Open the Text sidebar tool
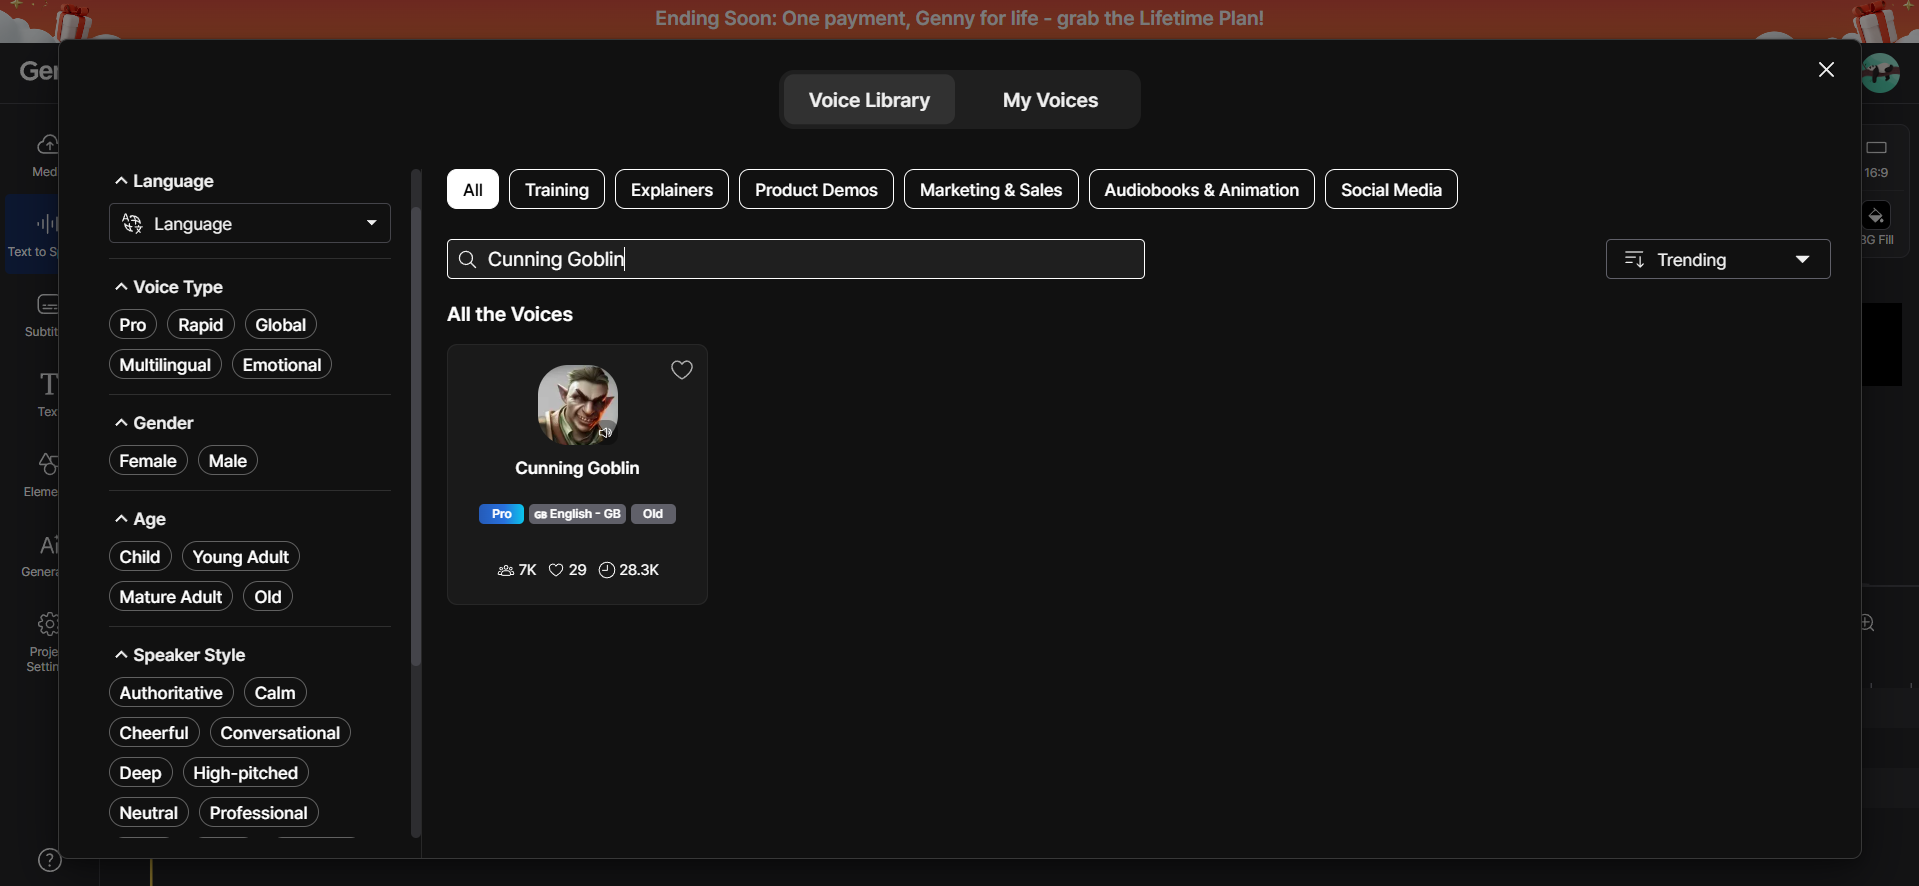The image size is (1919, 886). [47, 394]
